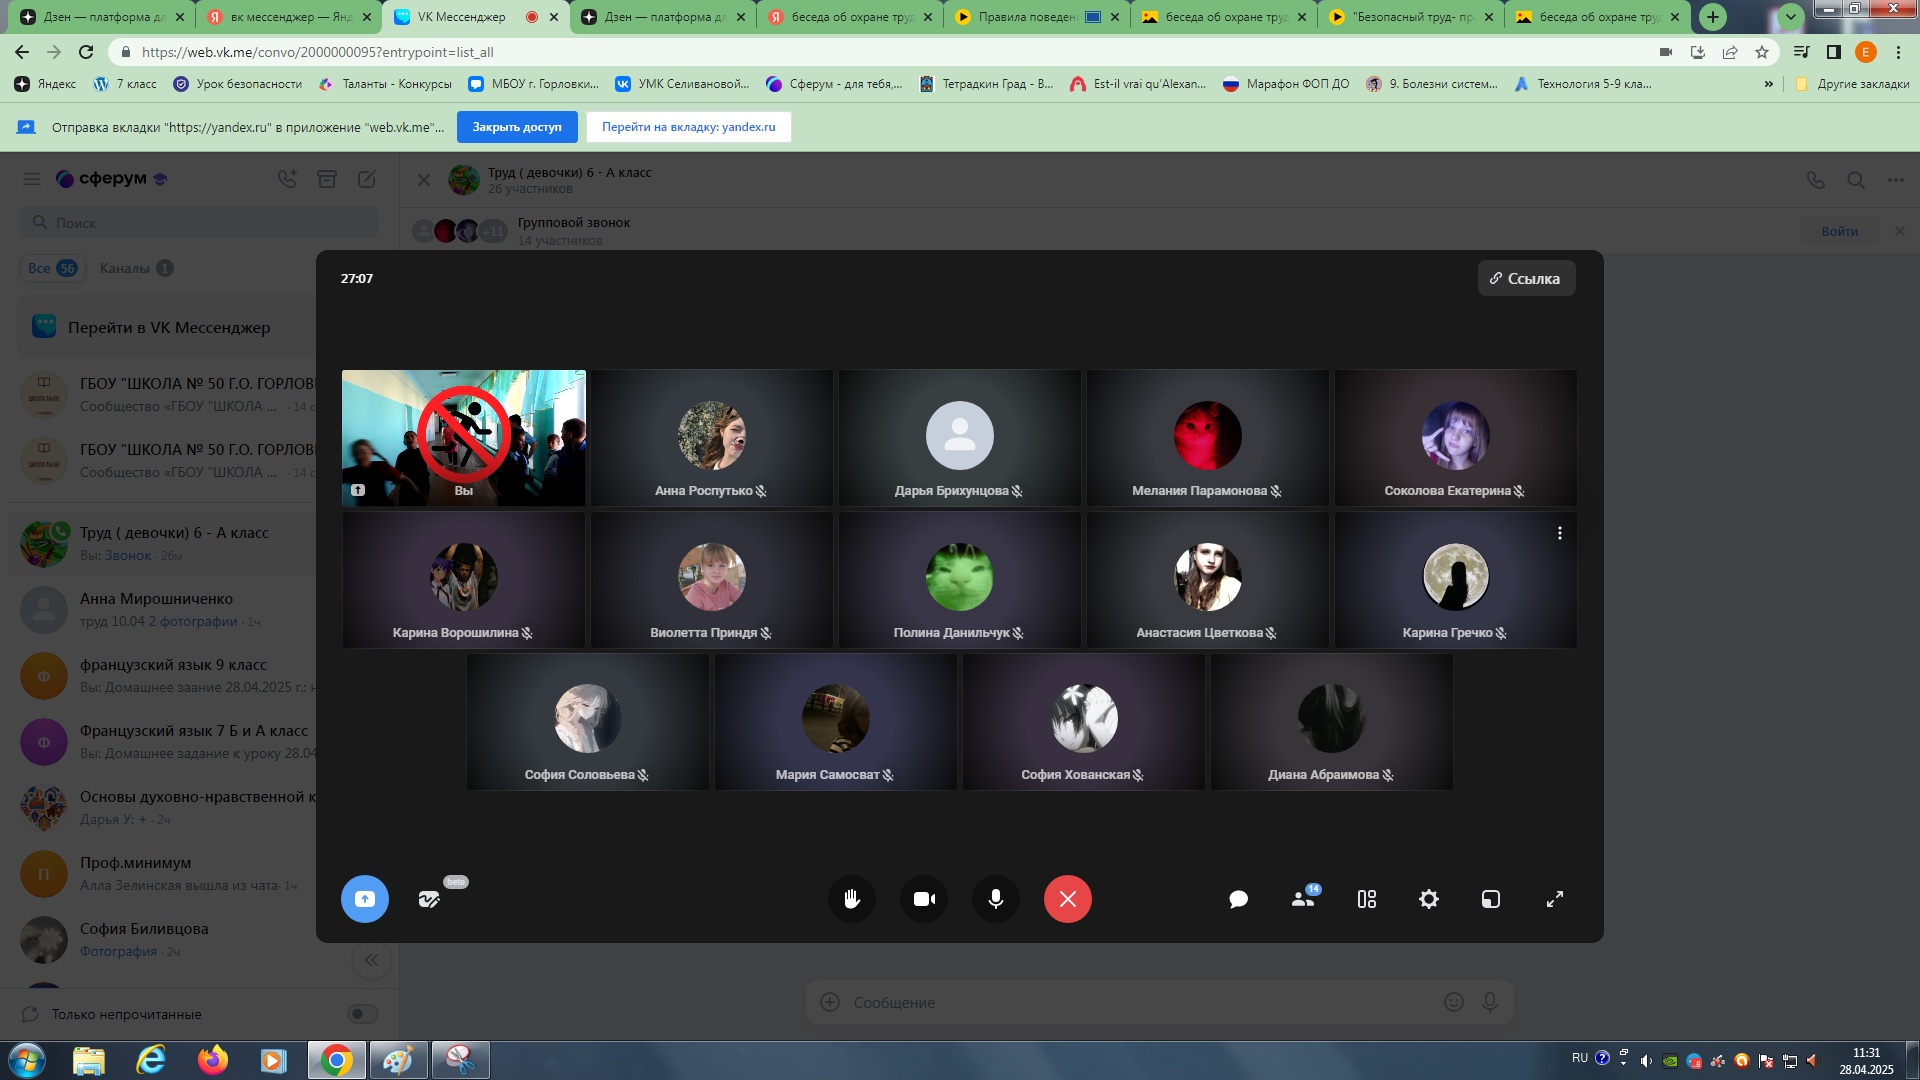Open the Сферум hamburger menu

pyautogui.click(x=32, y=179)
